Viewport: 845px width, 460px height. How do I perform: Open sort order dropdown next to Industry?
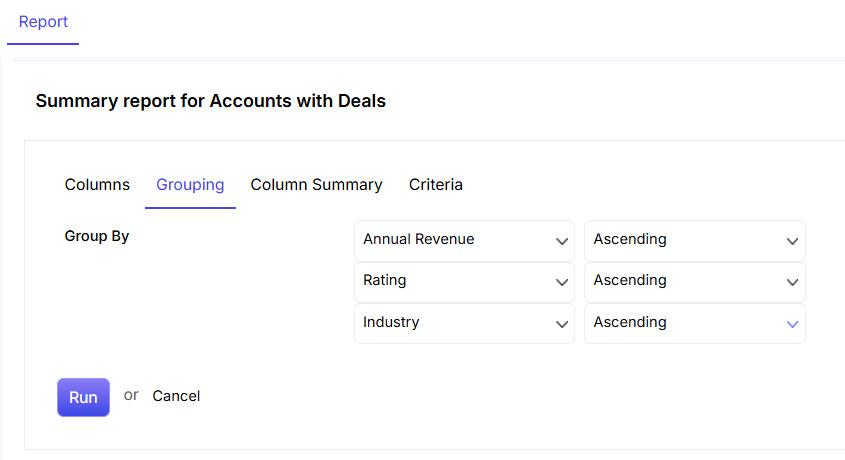pyautogui.click(x=695, y=324)
